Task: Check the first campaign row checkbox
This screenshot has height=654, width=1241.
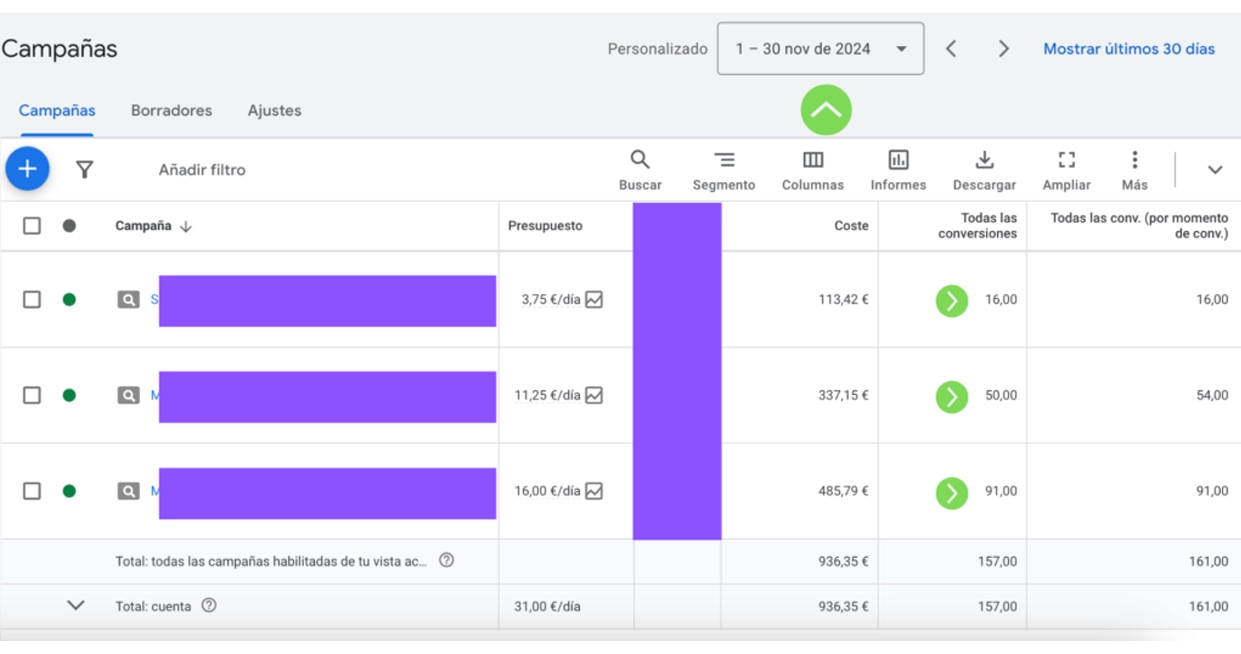Action: [x=32, y=300]
